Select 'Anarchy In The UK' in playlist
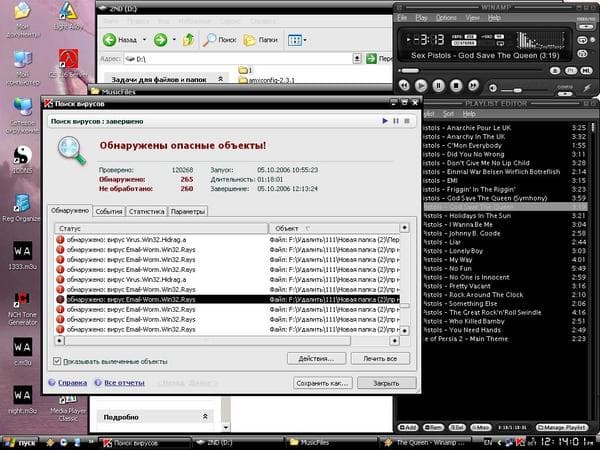Screen dimensions: 600x450 pyautogui.click(x=504, y=137)
